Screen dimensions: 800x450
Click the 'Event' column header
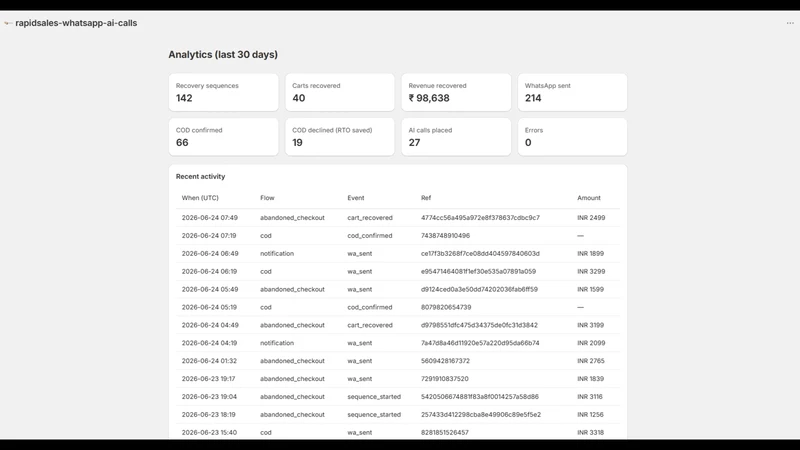[x=356, y=198]
